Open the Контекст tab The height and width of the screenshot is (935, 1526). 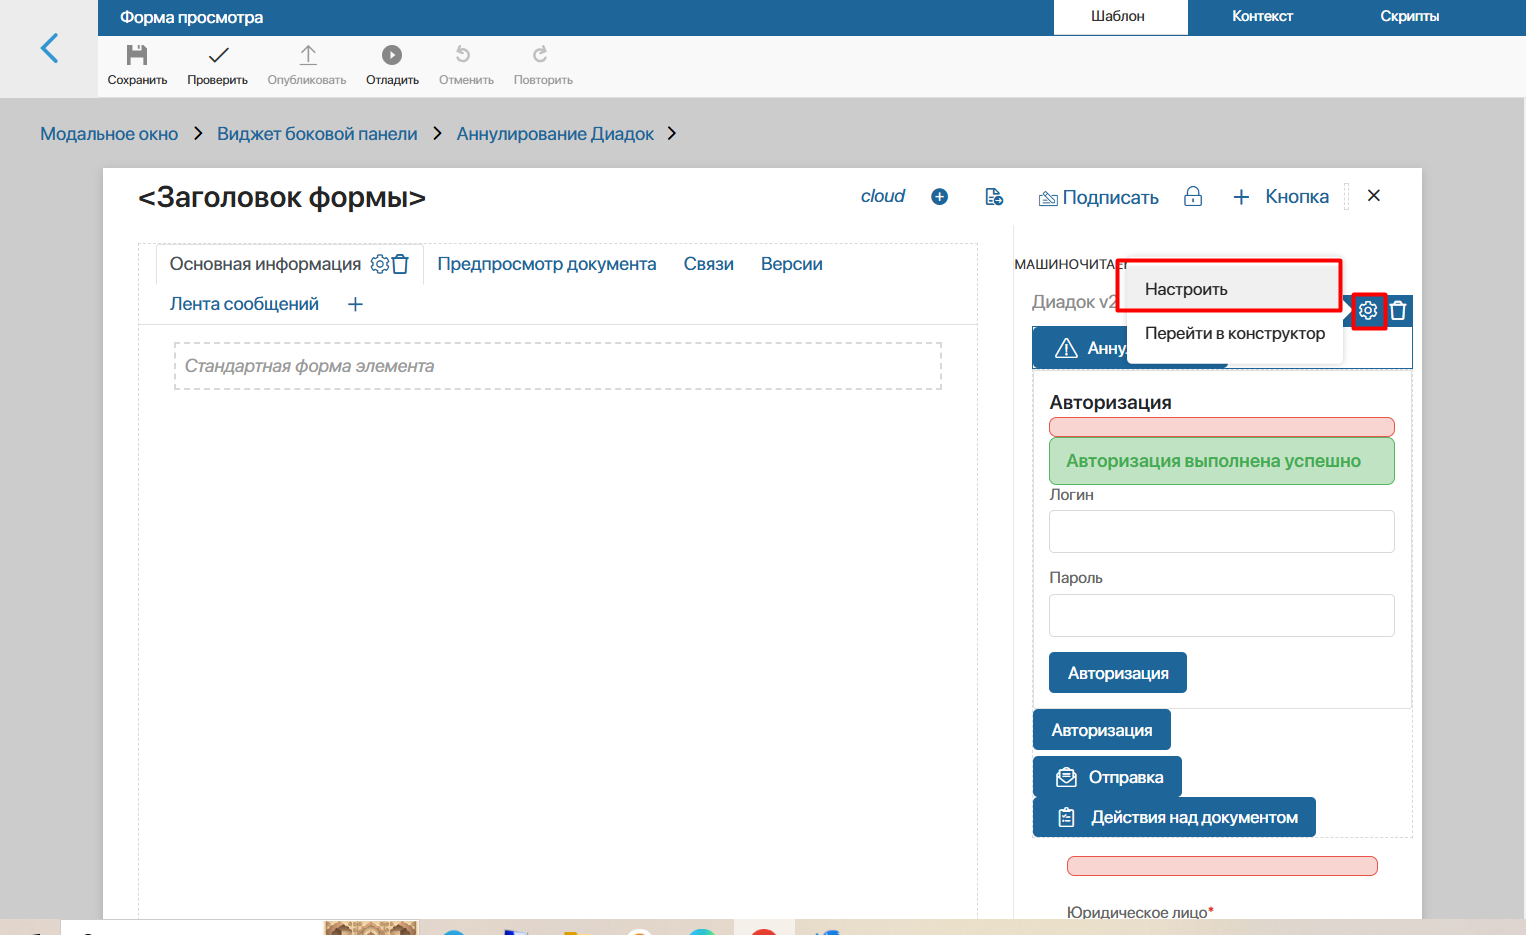coord(1262,17)
